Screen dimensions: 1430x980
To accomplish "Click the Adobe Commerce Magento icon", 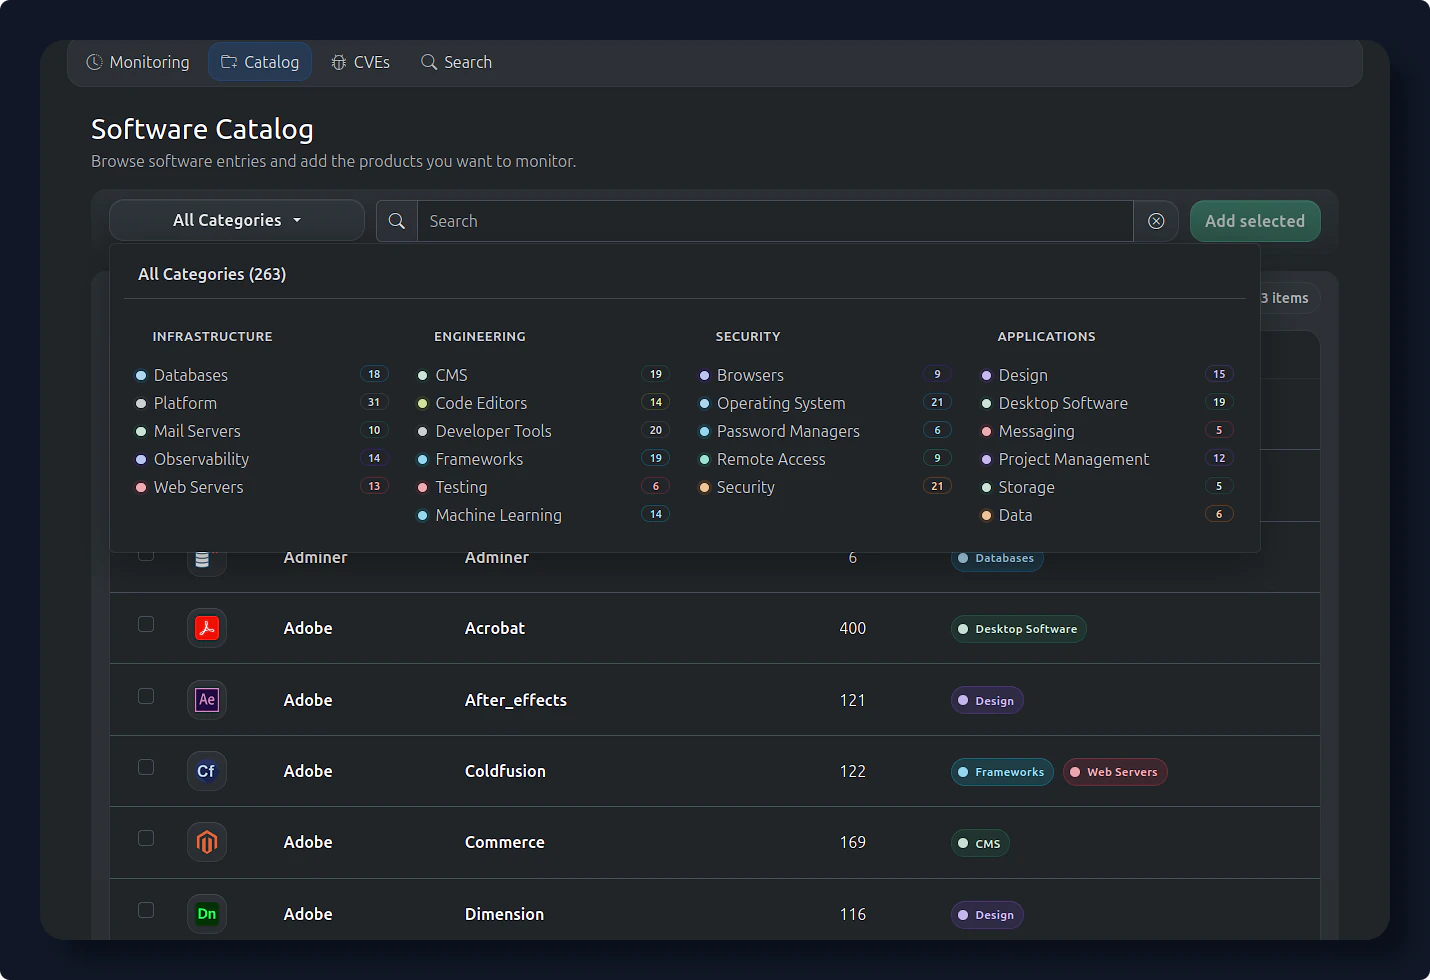I will 207,842.
